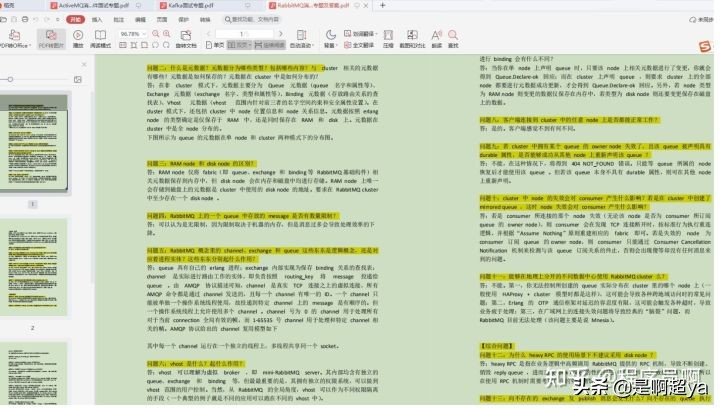The width and height of the screenshot is (720, 408).
Task: Click the 压缩 compress tool
Action: click(x=388, y=39)
